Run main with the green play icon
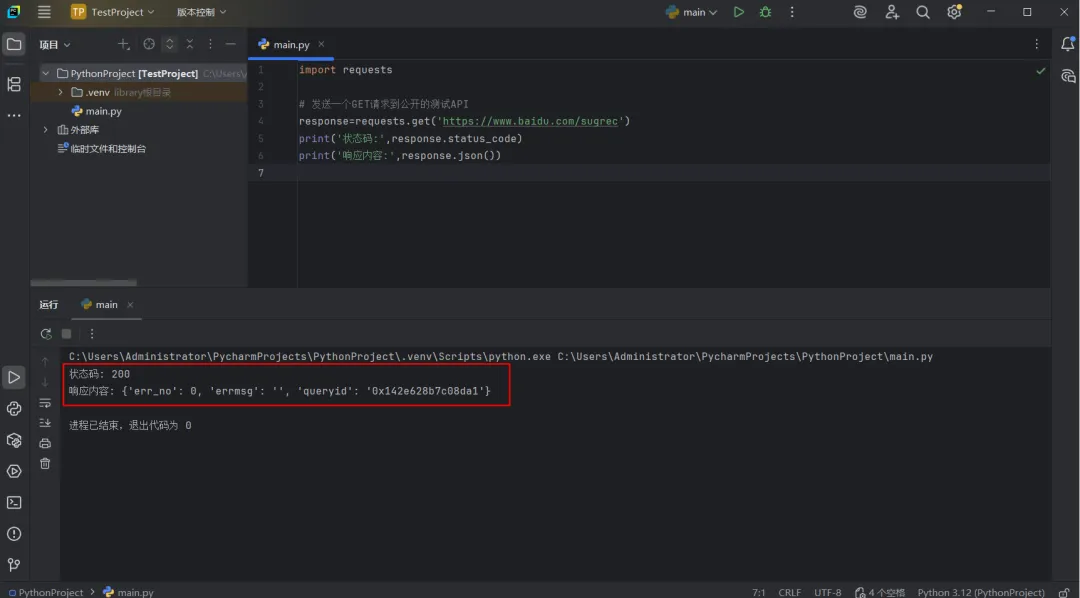The width and height of the screenshot is (1080, 598). (738, 12)
